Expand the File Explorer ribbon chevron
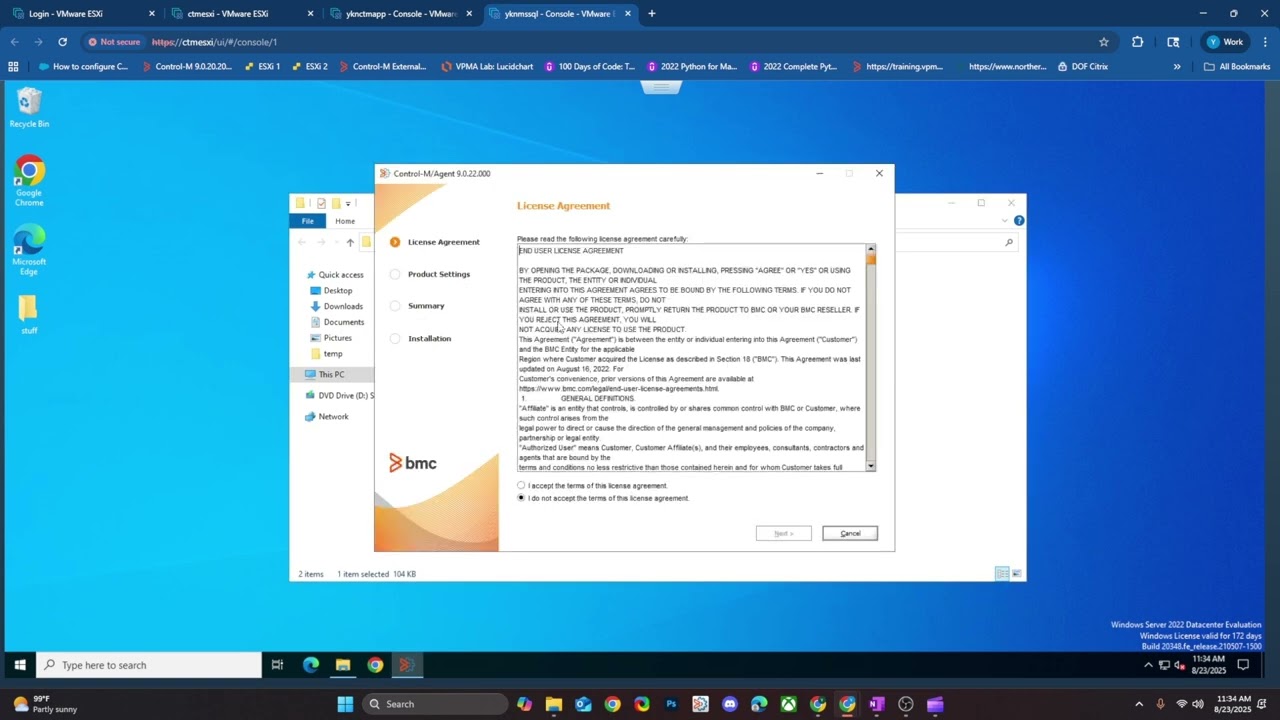Viewport: 1280px width, 720px height. tap(1007, 221)
